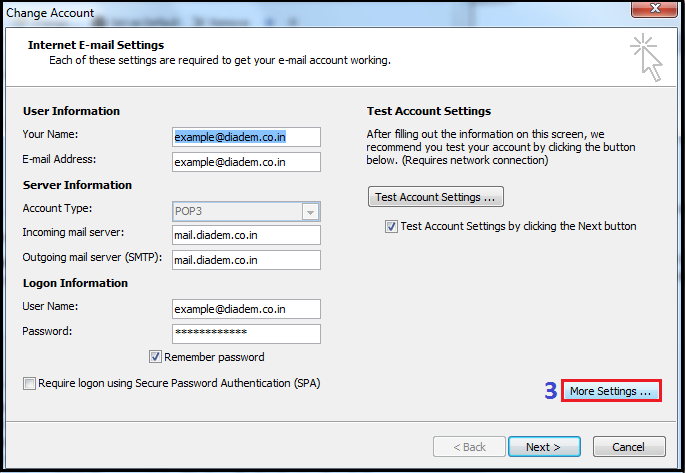Disable testing settings on Next checkbox

391,227
